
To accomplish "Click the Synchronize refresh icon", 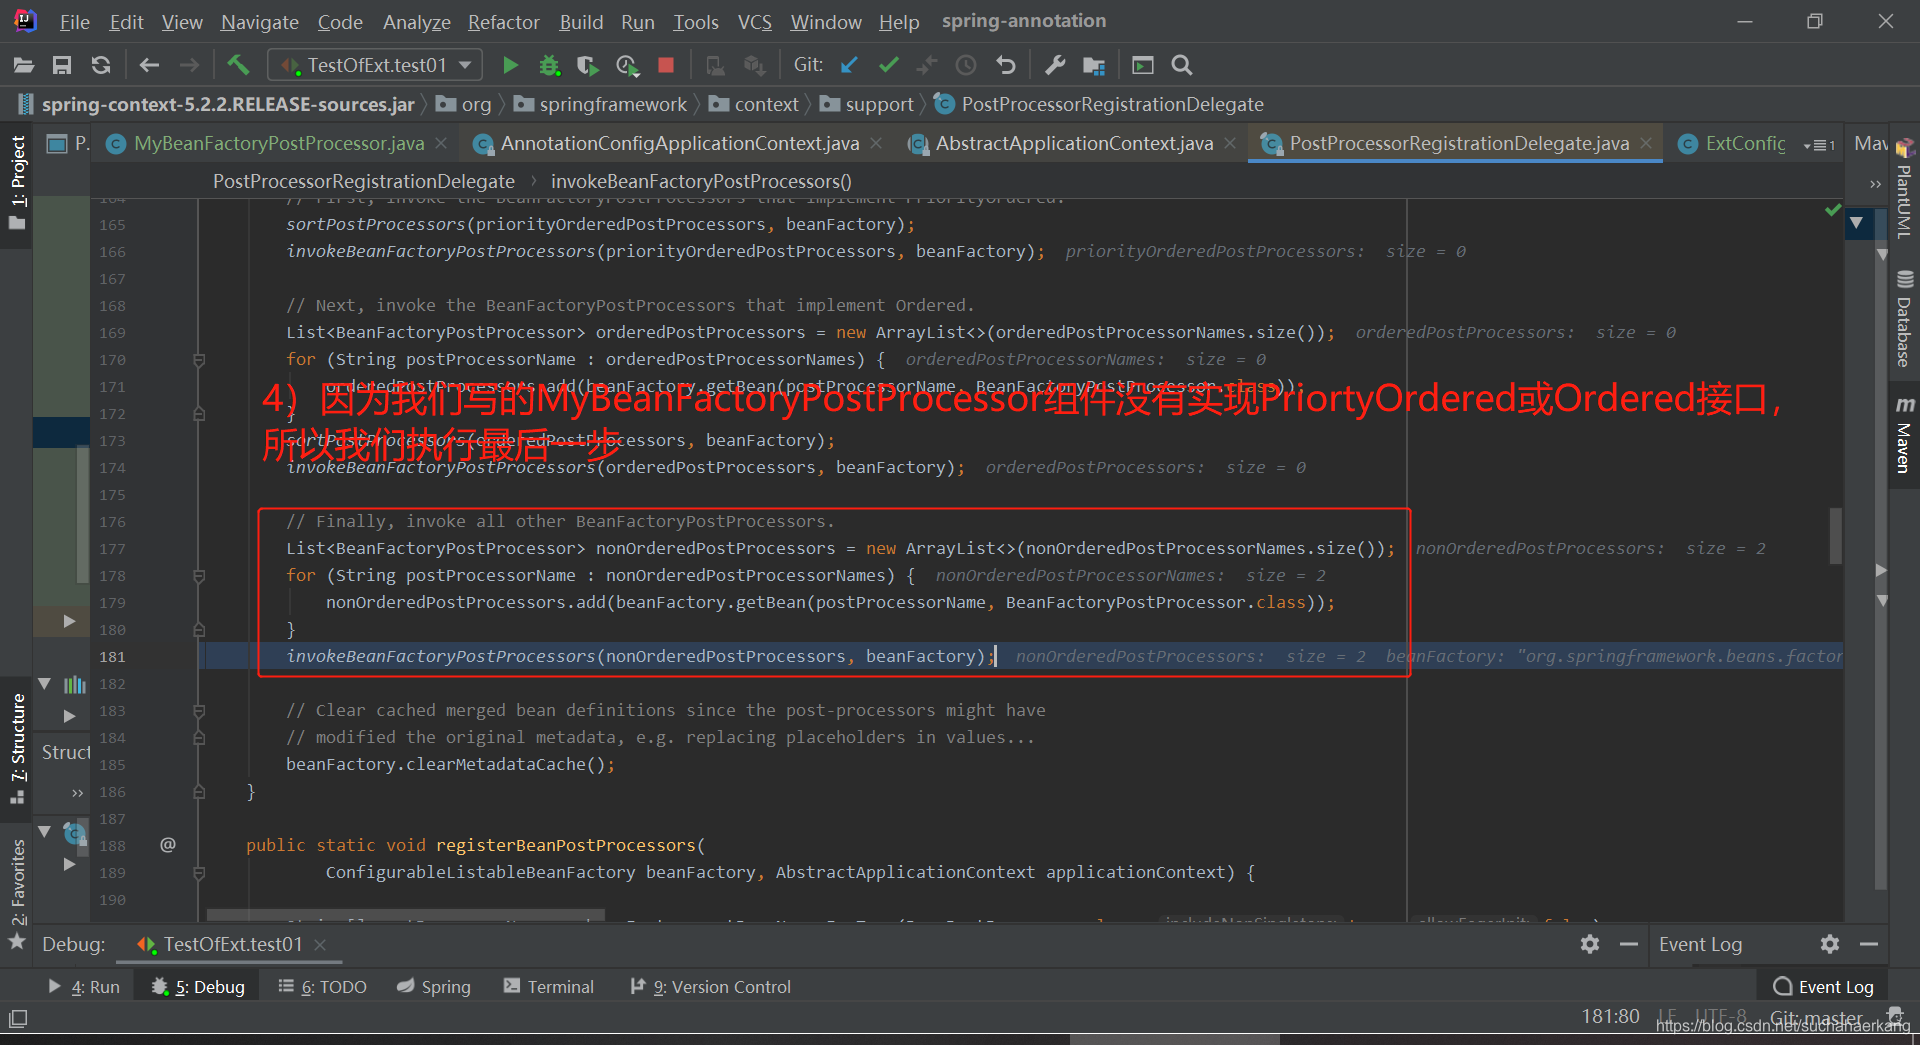I will coord(101,65).
